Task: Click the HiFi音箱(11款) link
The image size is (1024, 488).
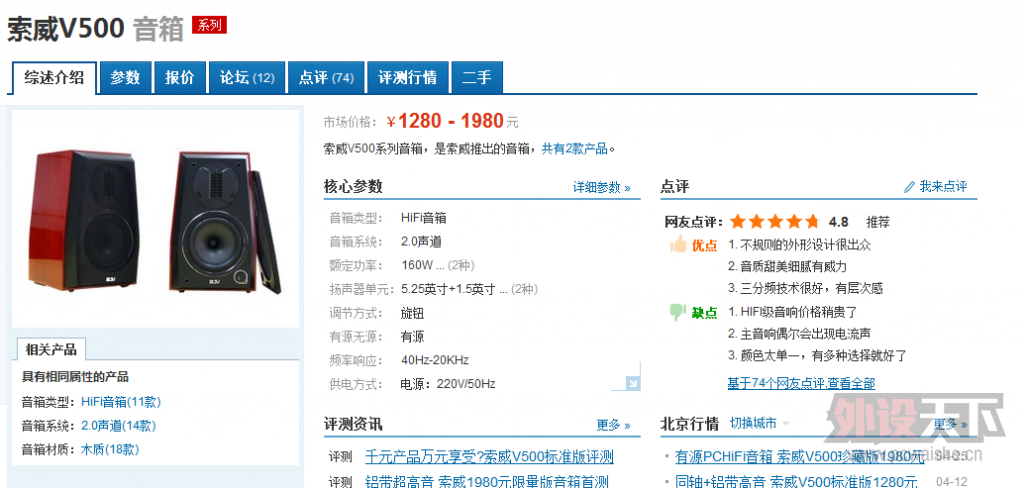Action: [121, 402]
